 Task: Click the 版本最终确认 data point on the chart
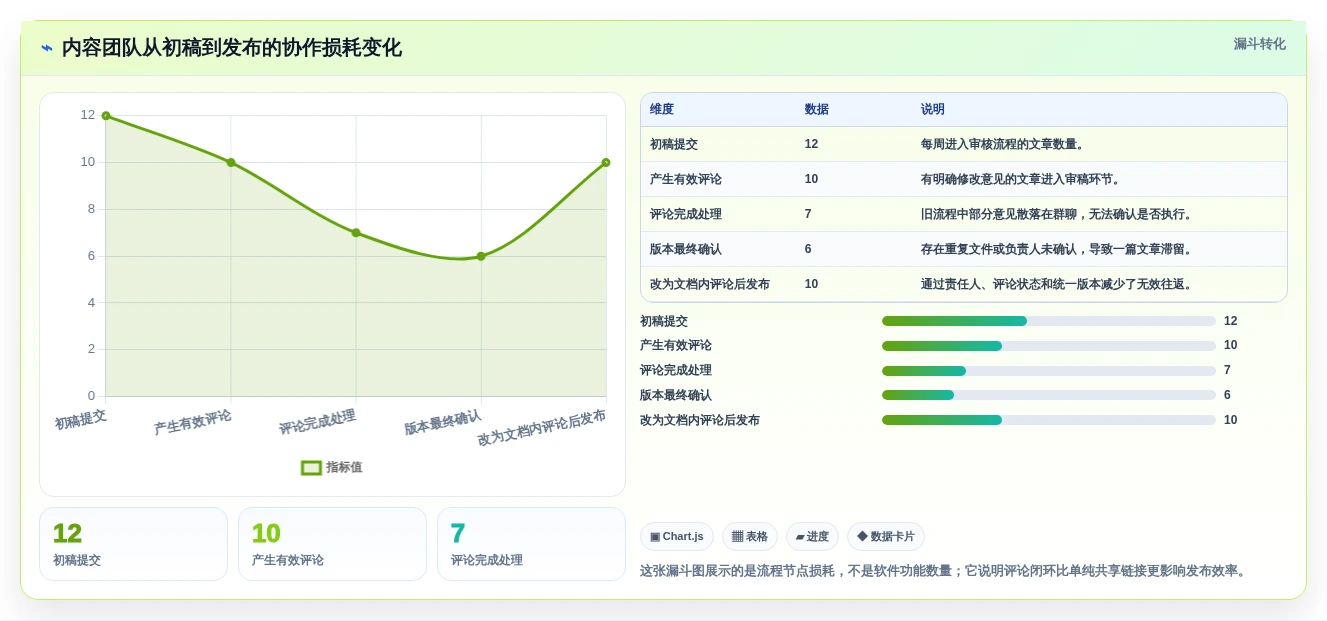pos(481,256)
